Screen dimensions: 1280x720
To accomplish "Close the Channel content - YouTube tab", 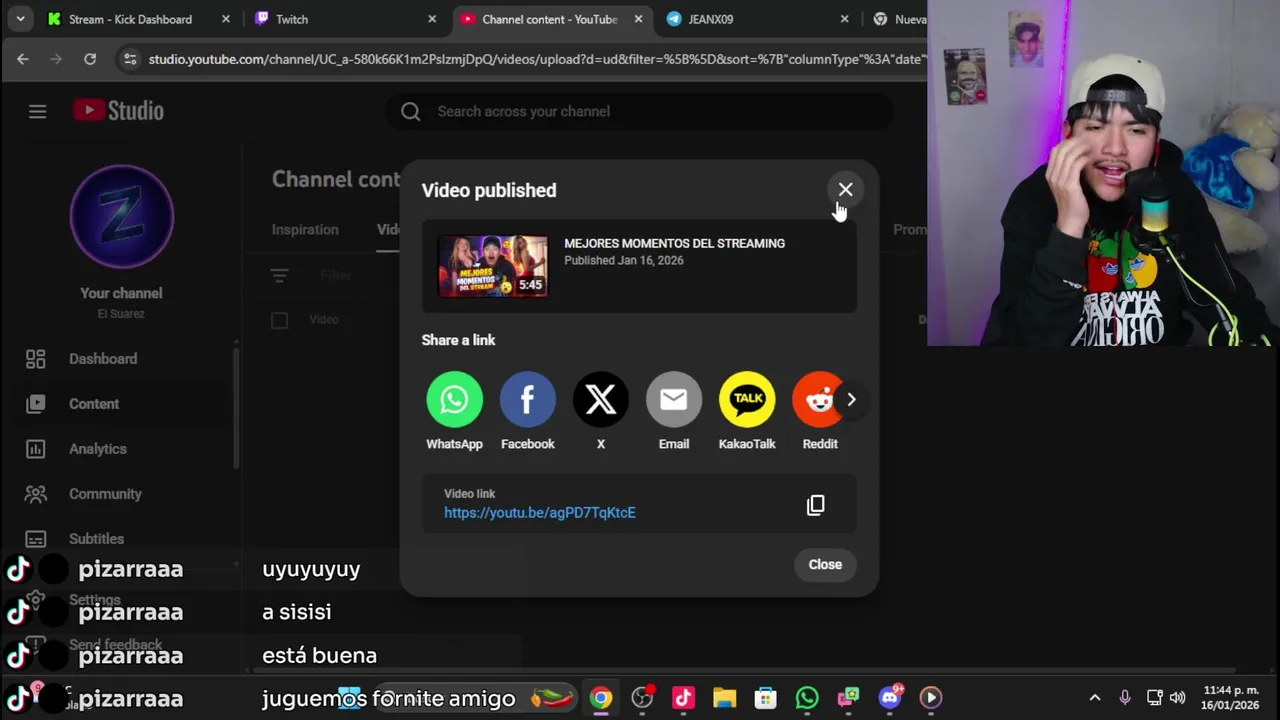I will (638, 19).
